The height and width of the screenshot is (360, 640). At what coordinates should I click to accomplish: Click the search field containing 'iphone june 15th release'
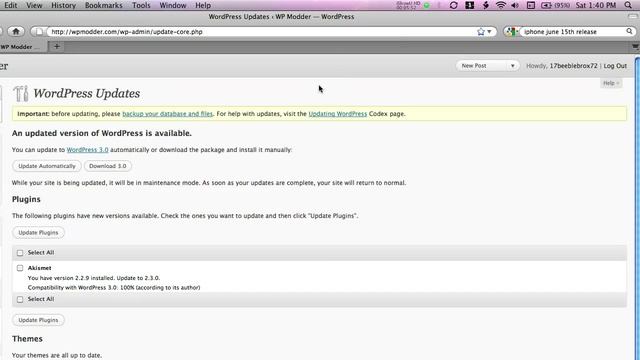click(x=573, y=31)
